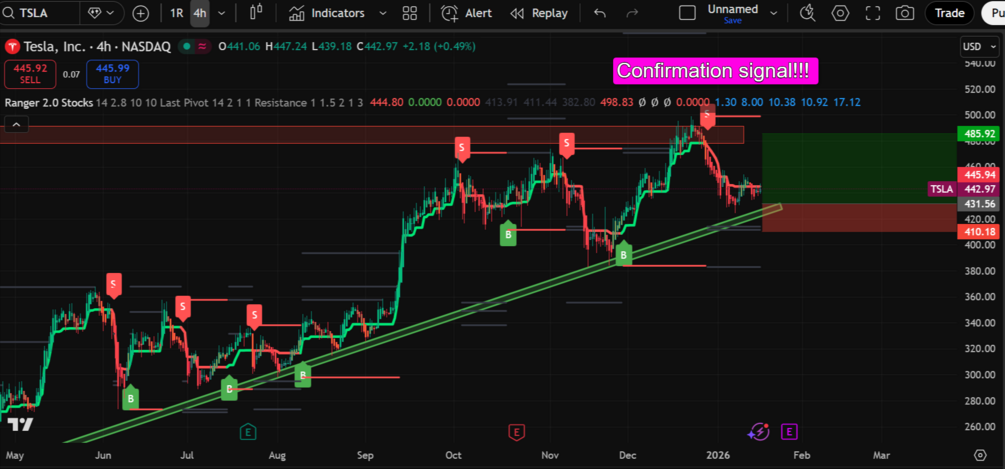Click the red S signal near 500.00

707,115
